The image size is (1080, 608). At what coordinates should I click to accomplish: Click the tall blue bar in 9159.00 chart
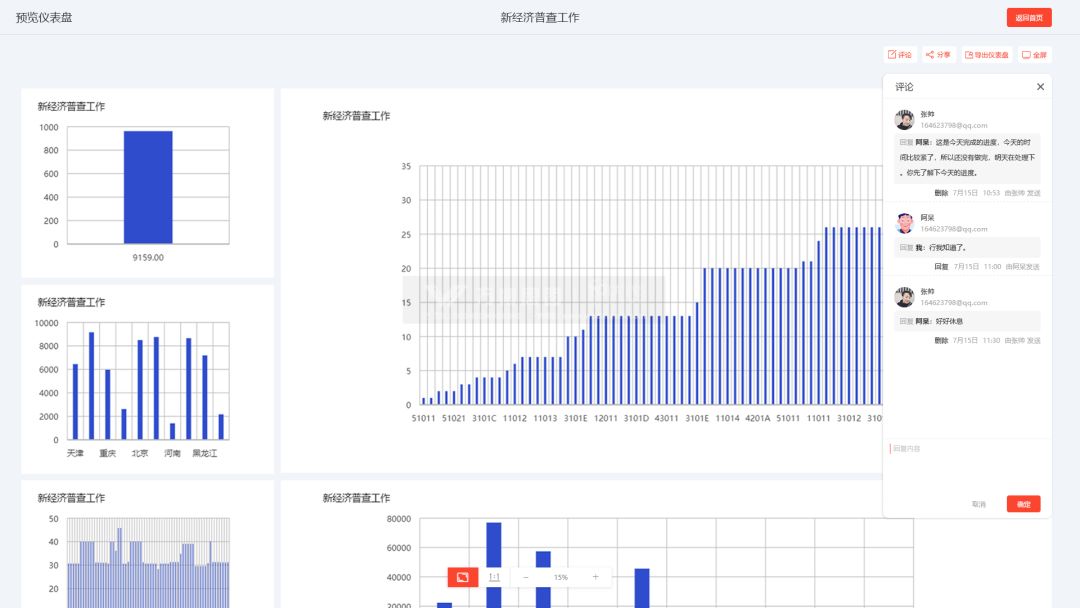pos(148,187)
